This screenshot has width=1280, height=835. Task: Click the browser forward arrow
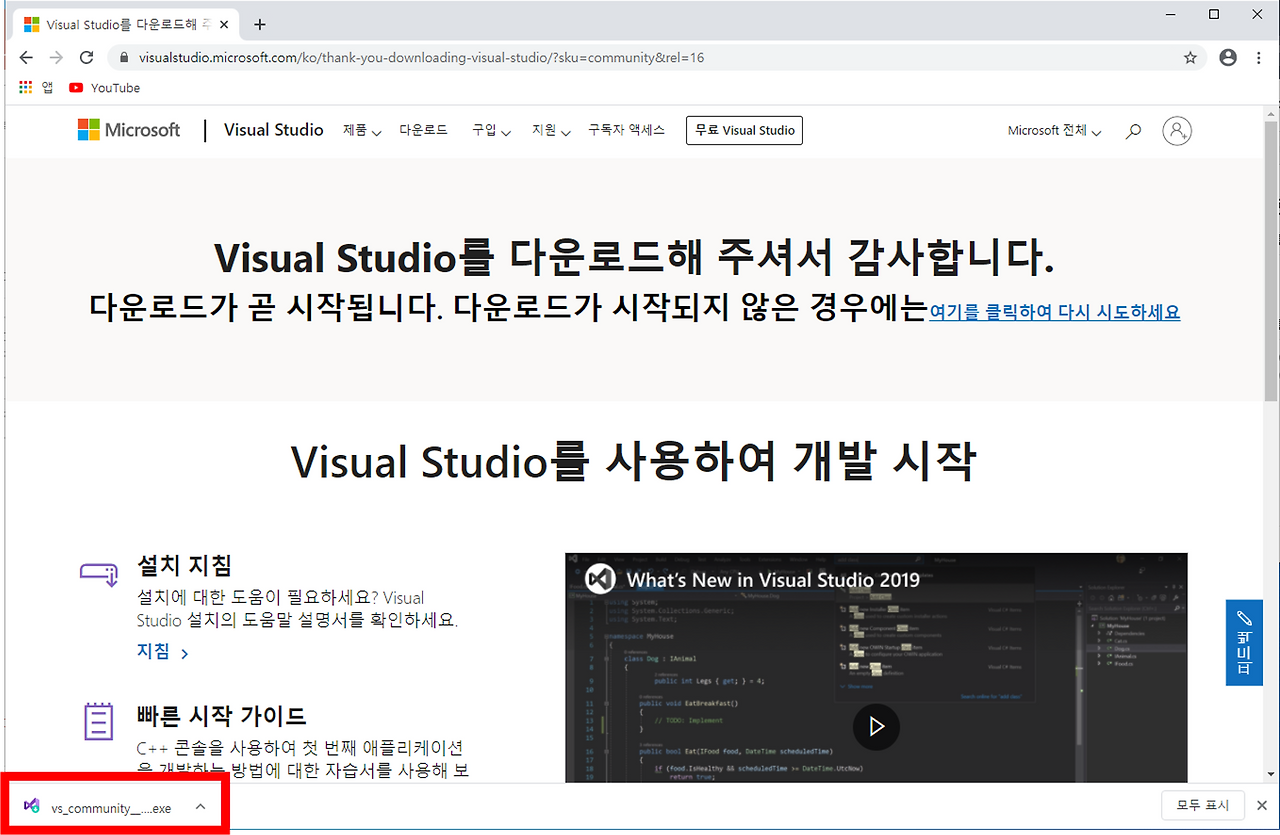[56, 58]
